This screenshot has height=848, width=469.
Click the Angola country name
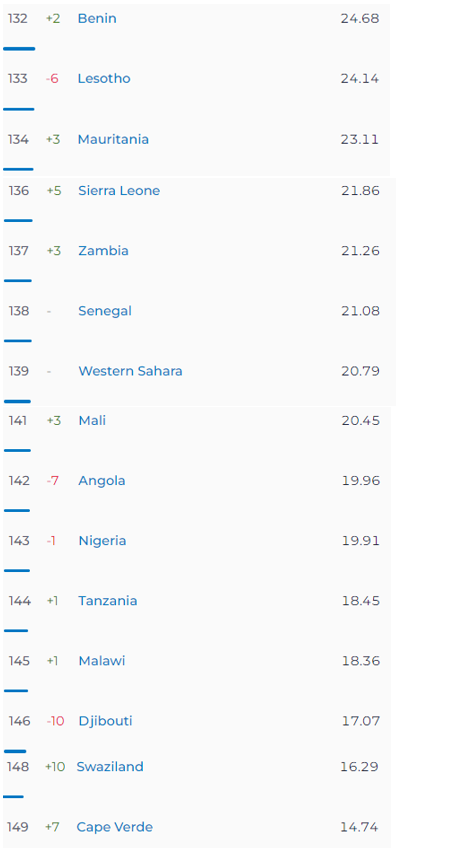(x=102, y=481)
